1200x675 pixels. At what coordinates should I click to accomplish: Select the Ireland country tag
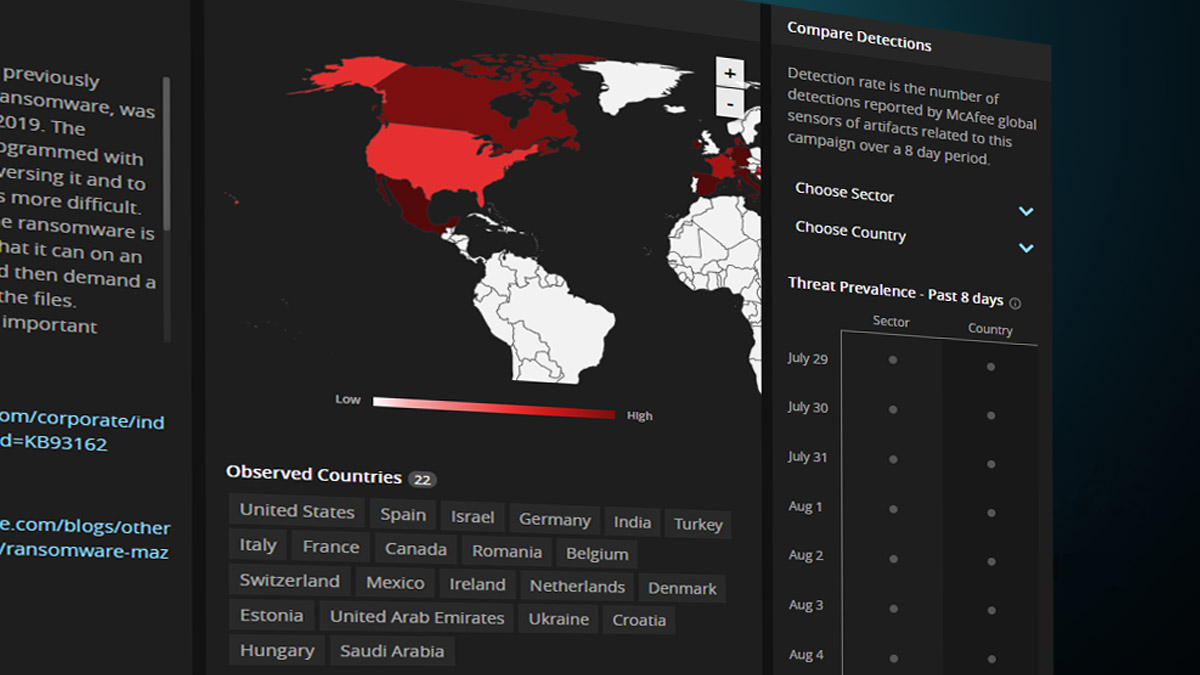[x=477, y=584]
